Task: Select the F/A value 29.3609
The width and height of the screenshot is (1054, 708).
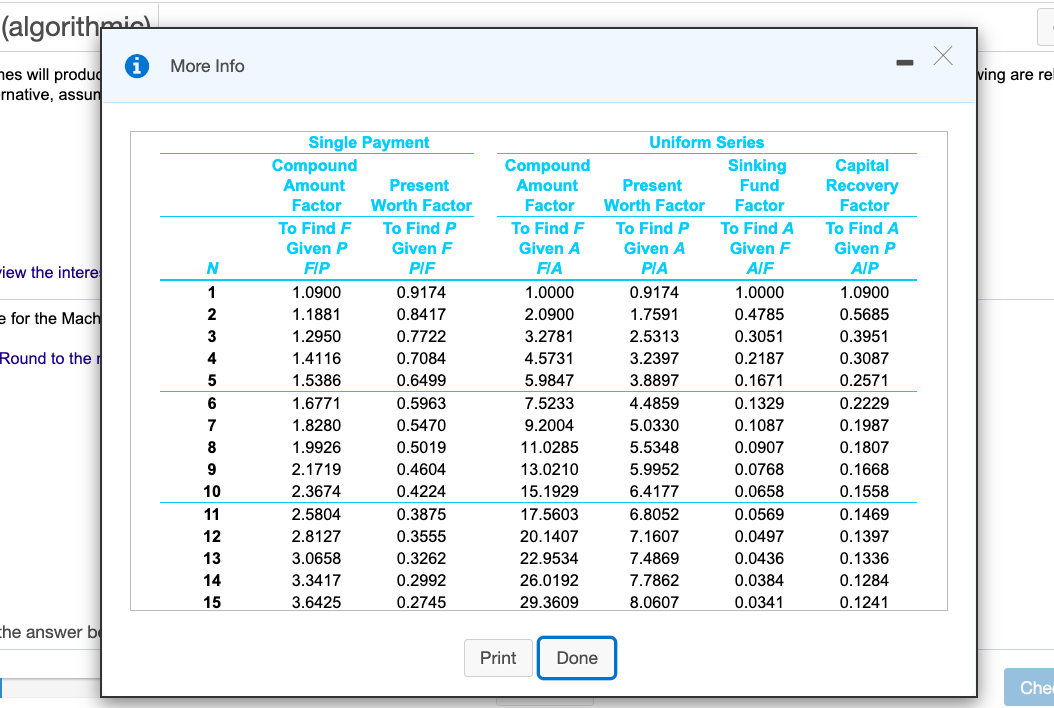Action: click(x=549, y=602)
